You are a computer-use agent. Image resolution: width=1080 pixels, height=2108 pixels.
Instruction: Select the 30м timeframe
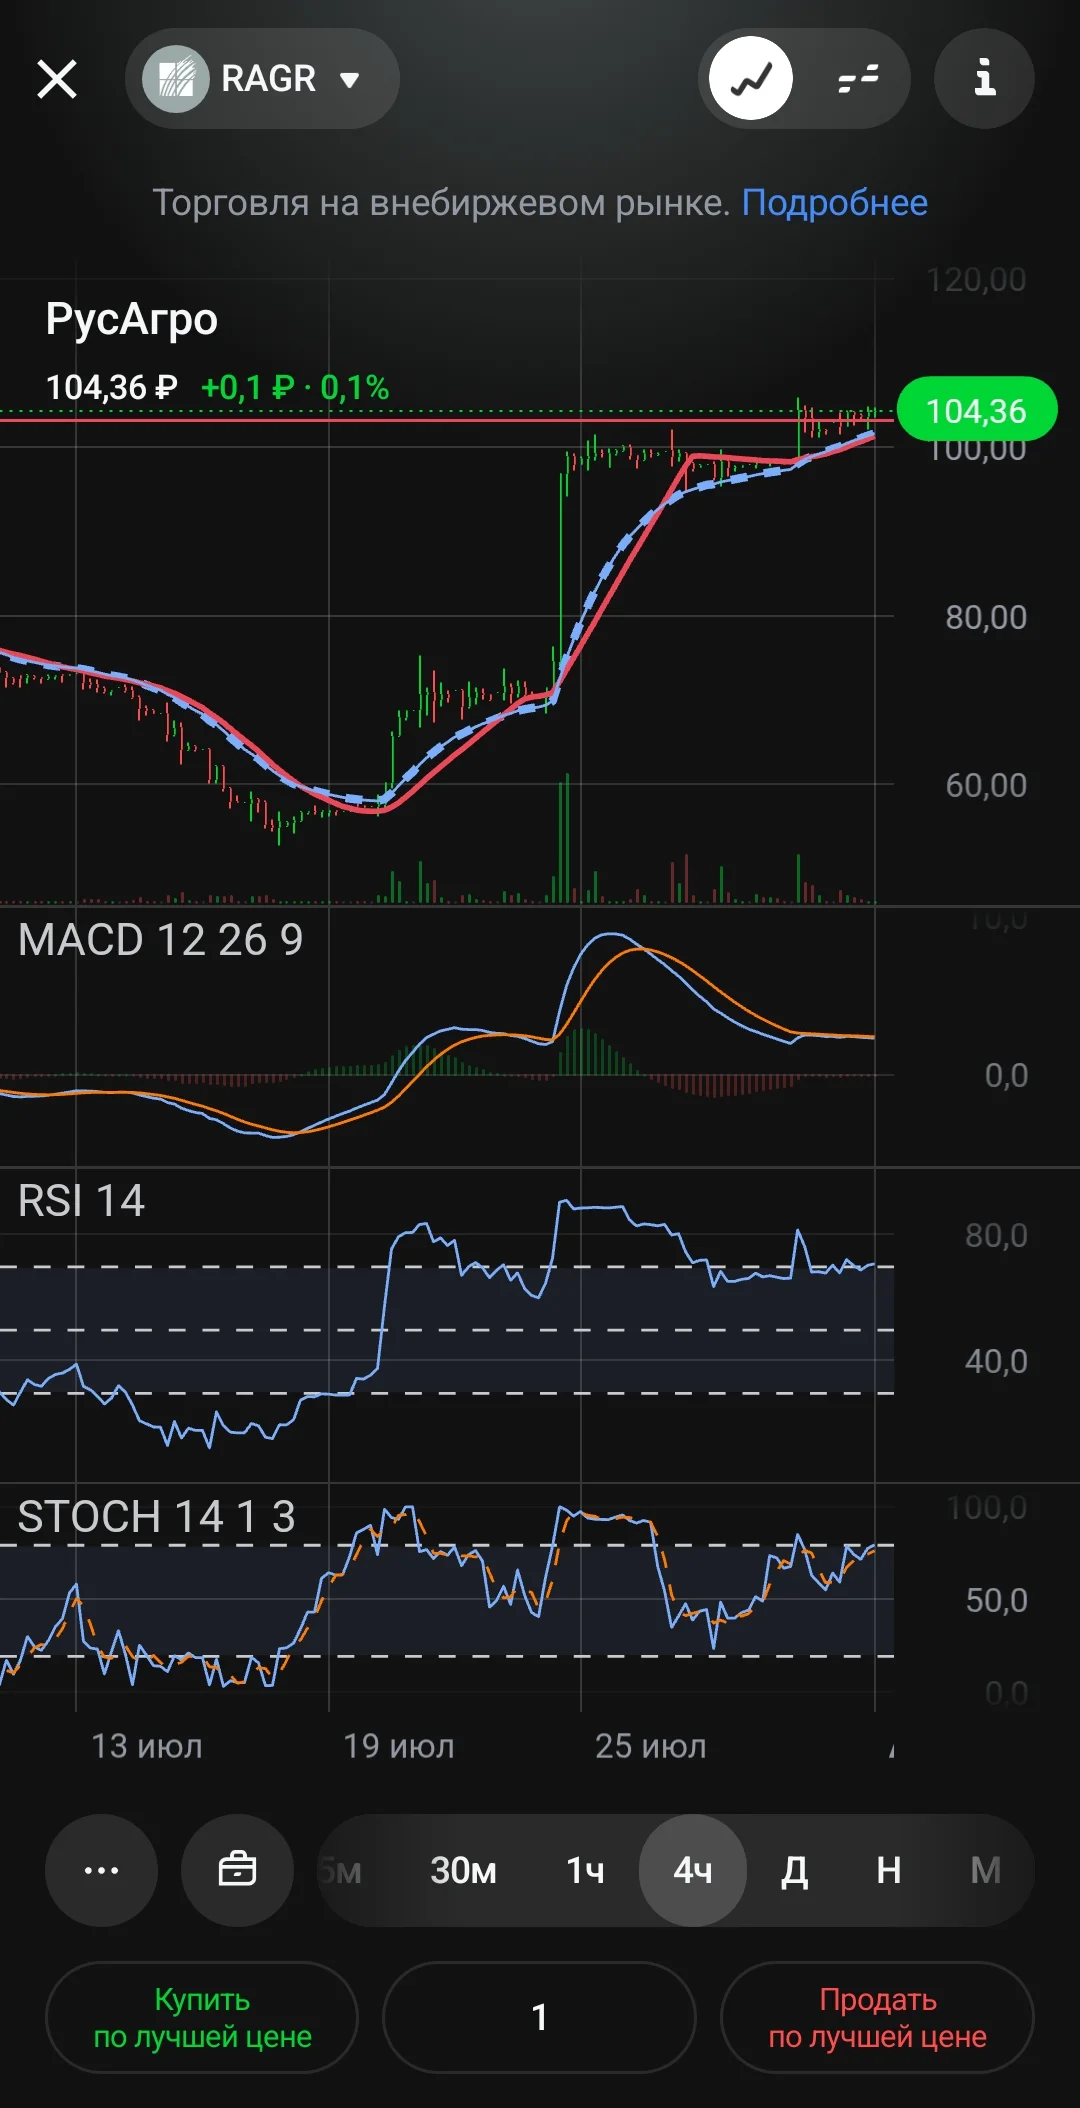point(463,1870)
